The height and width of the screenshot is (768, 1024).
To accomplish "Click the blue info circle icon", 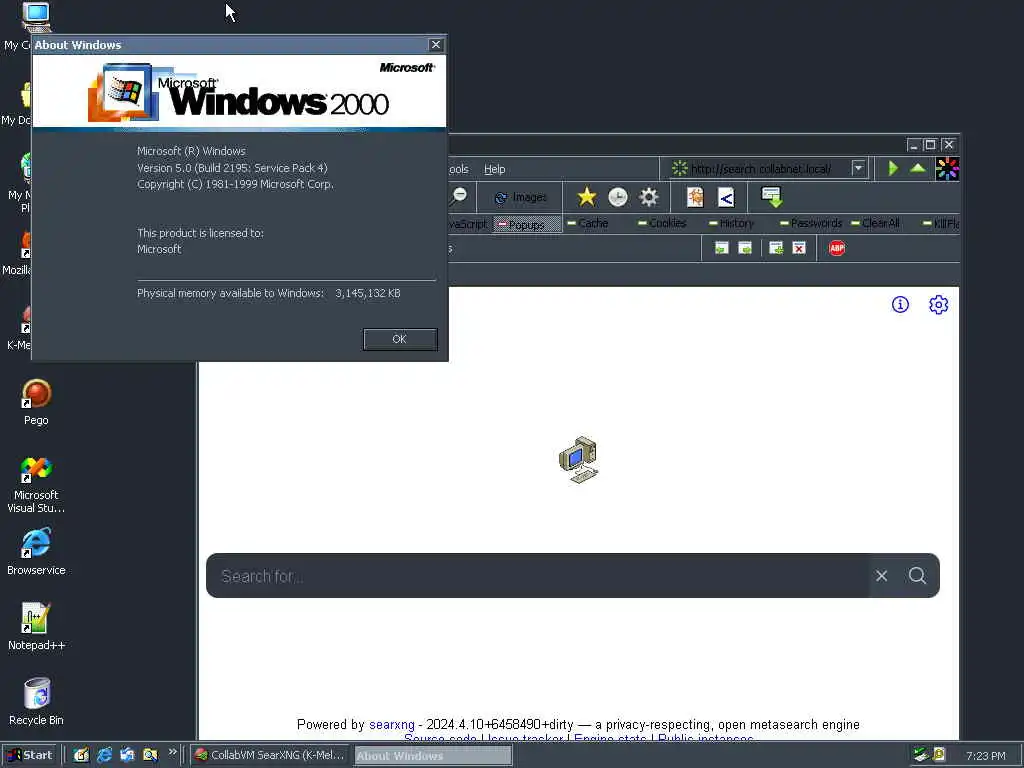I will (900, 304).
